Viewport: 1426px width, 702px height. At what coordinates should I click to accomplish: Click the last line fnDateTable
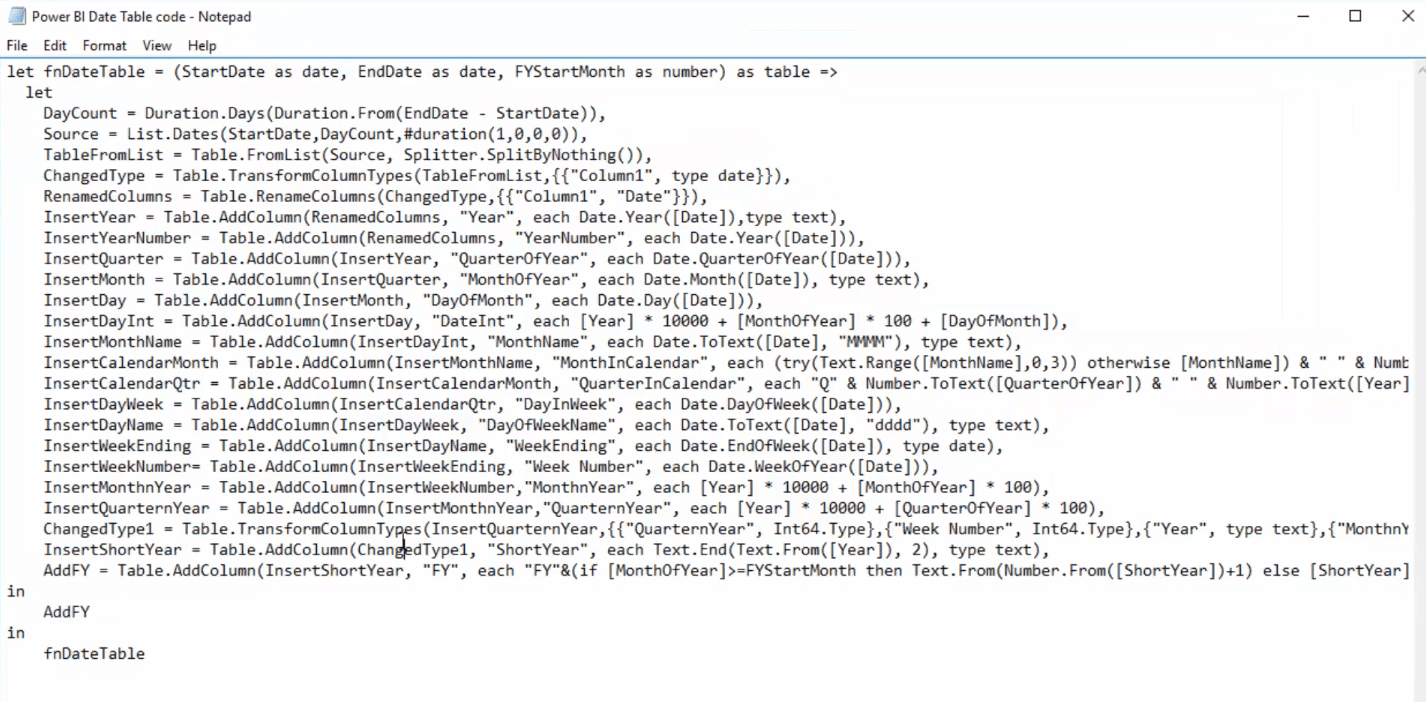[x=94, y=654]
